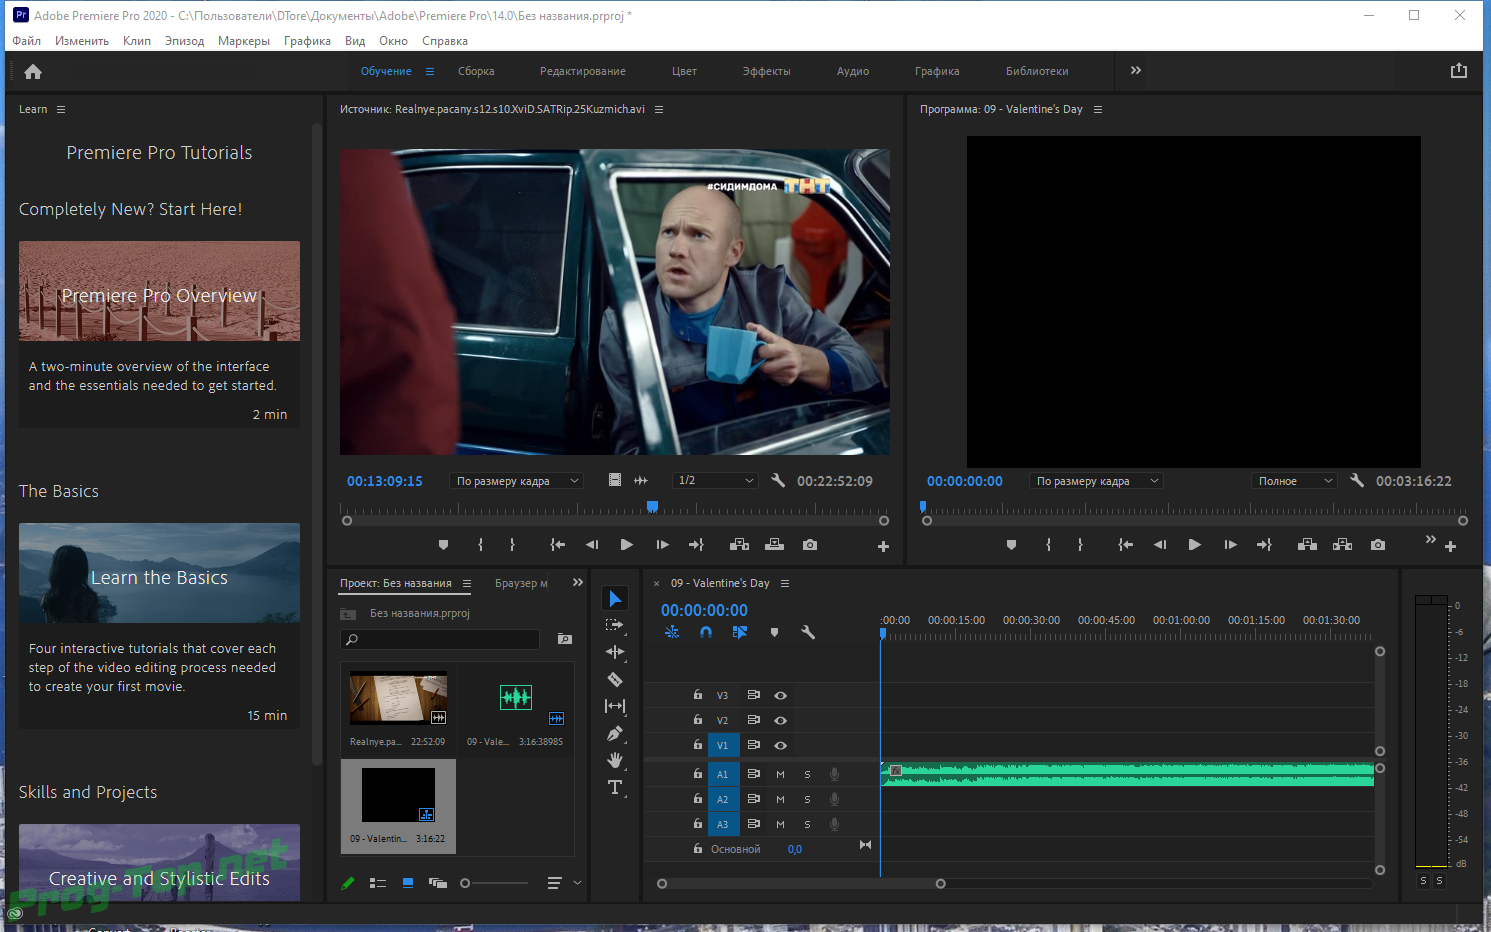The width and height of the screenshot is (1491, 932).
Task: Switch to Редактирование workspace
Action: (x=583, y=71)
